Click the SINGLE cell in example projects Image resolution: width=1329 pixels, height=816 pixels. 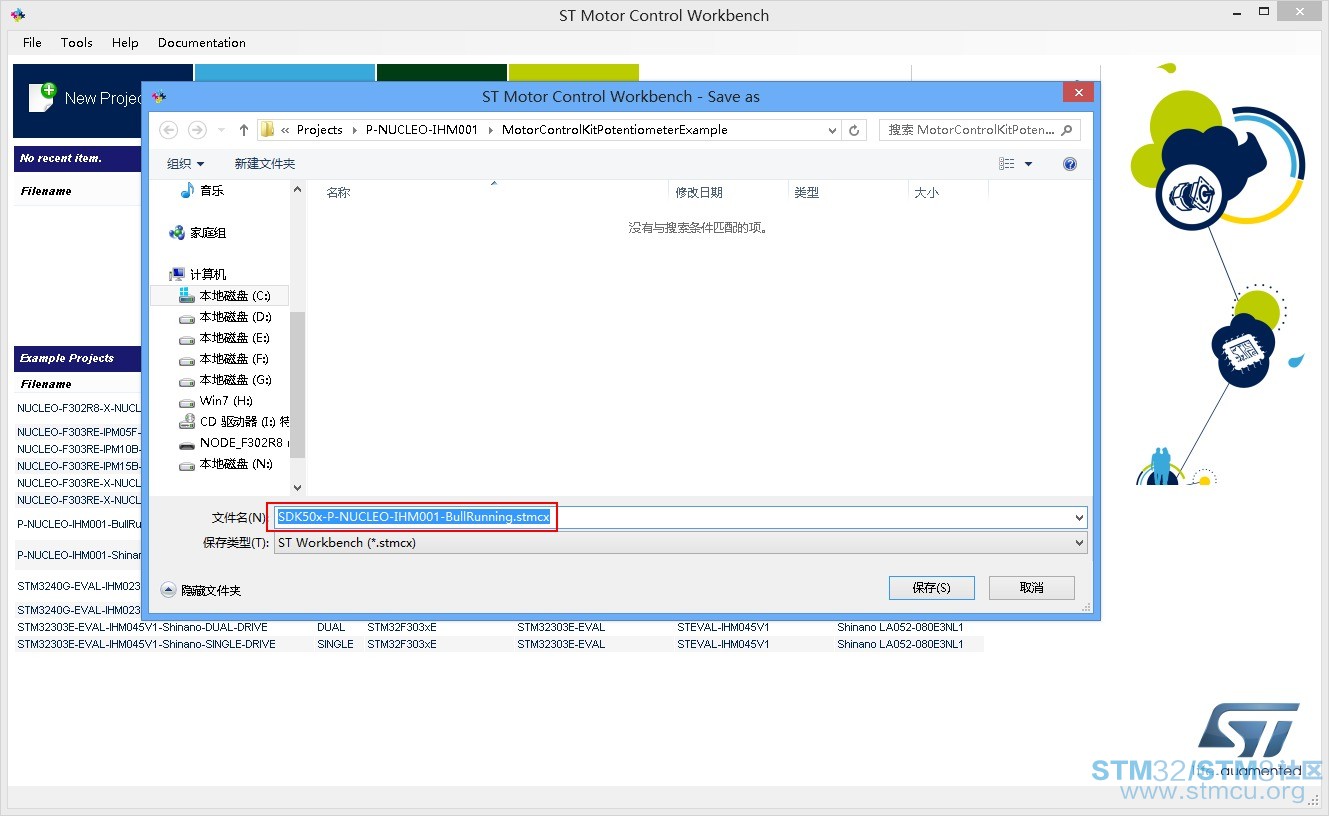pyautogui.click(x=335, y=645)
